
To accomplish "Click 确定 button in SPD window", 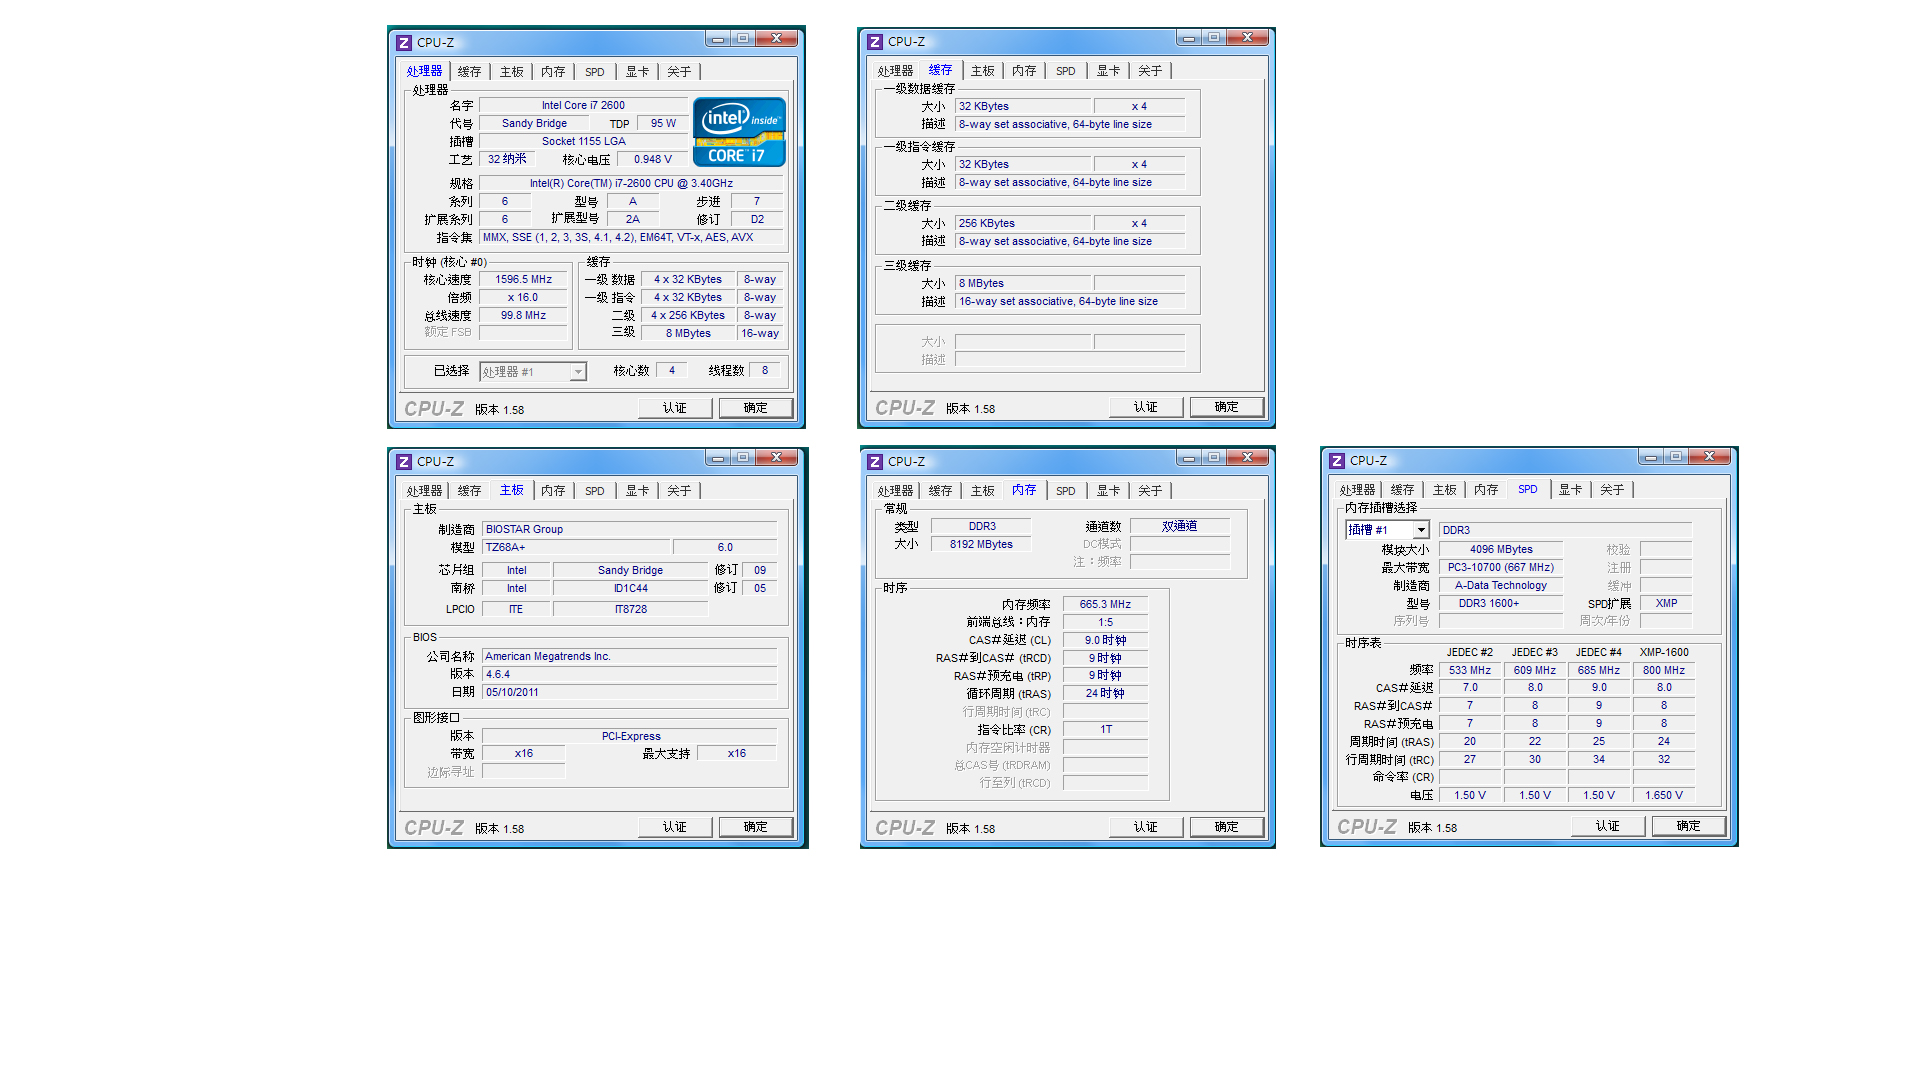I will click(x=1689, y=826).
